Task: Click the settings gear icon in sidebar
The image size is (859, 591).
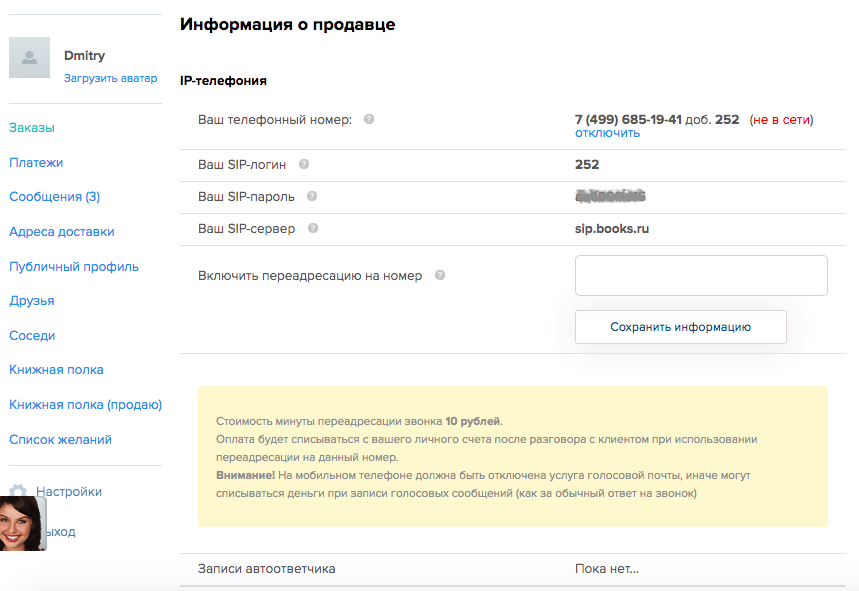Action: pos(18,492)
